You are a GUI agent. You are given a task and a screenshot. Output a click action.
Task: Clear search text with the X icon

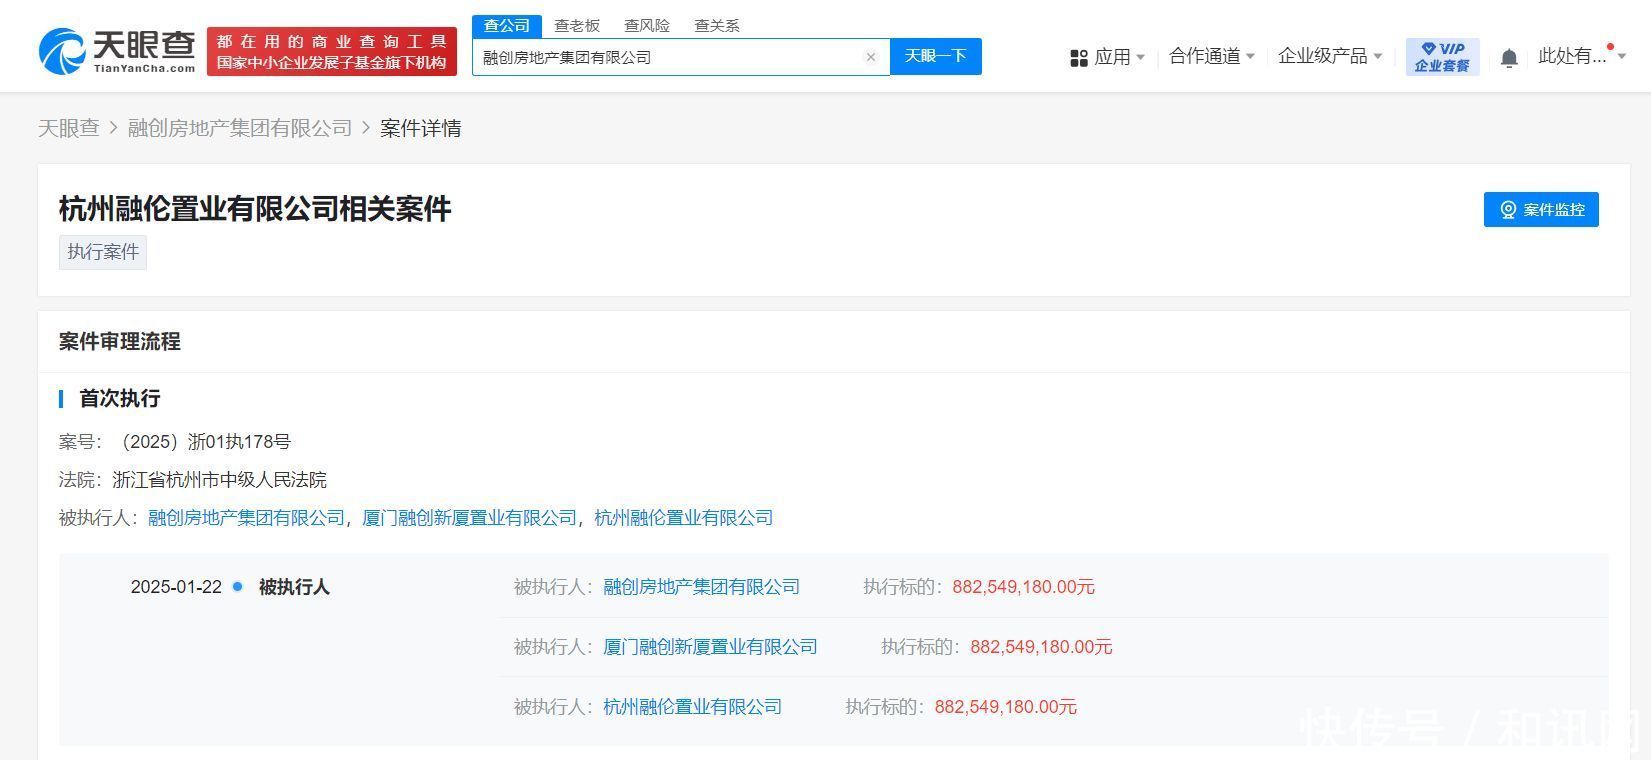[871, 57]
